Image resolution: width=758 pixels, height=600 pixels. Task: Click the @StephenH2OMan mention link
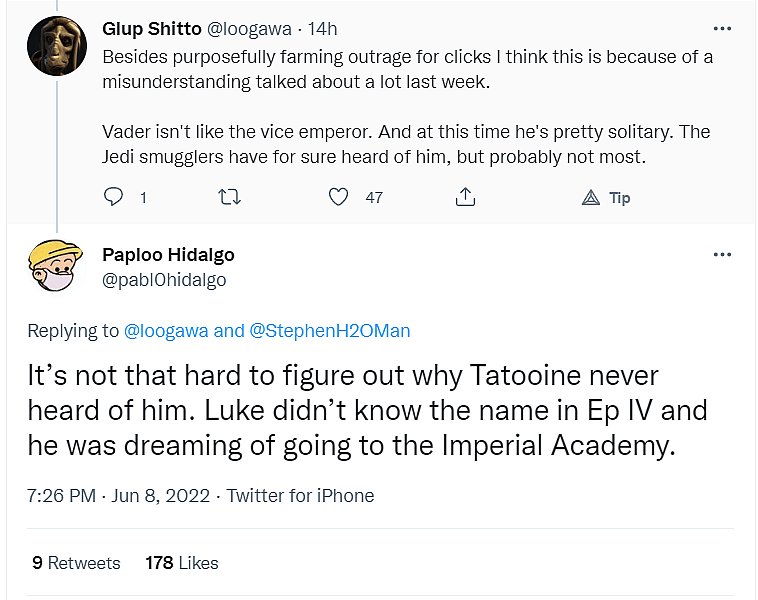point(329,330)
